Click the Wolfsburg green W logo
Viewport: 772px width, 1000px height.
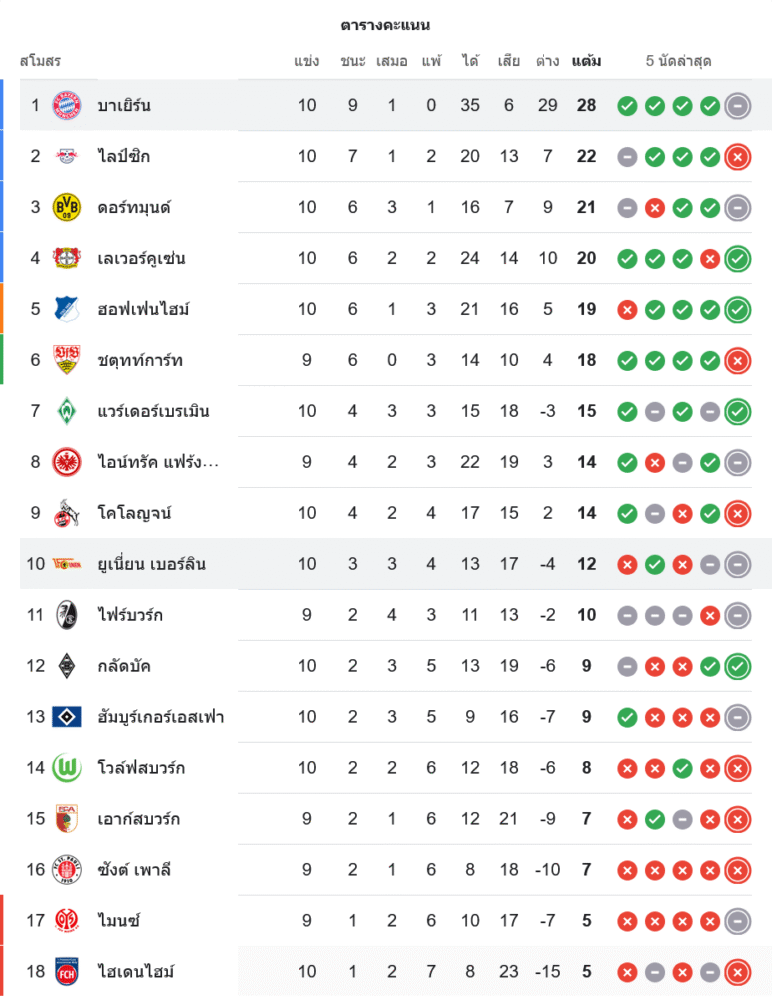point(66,768)
